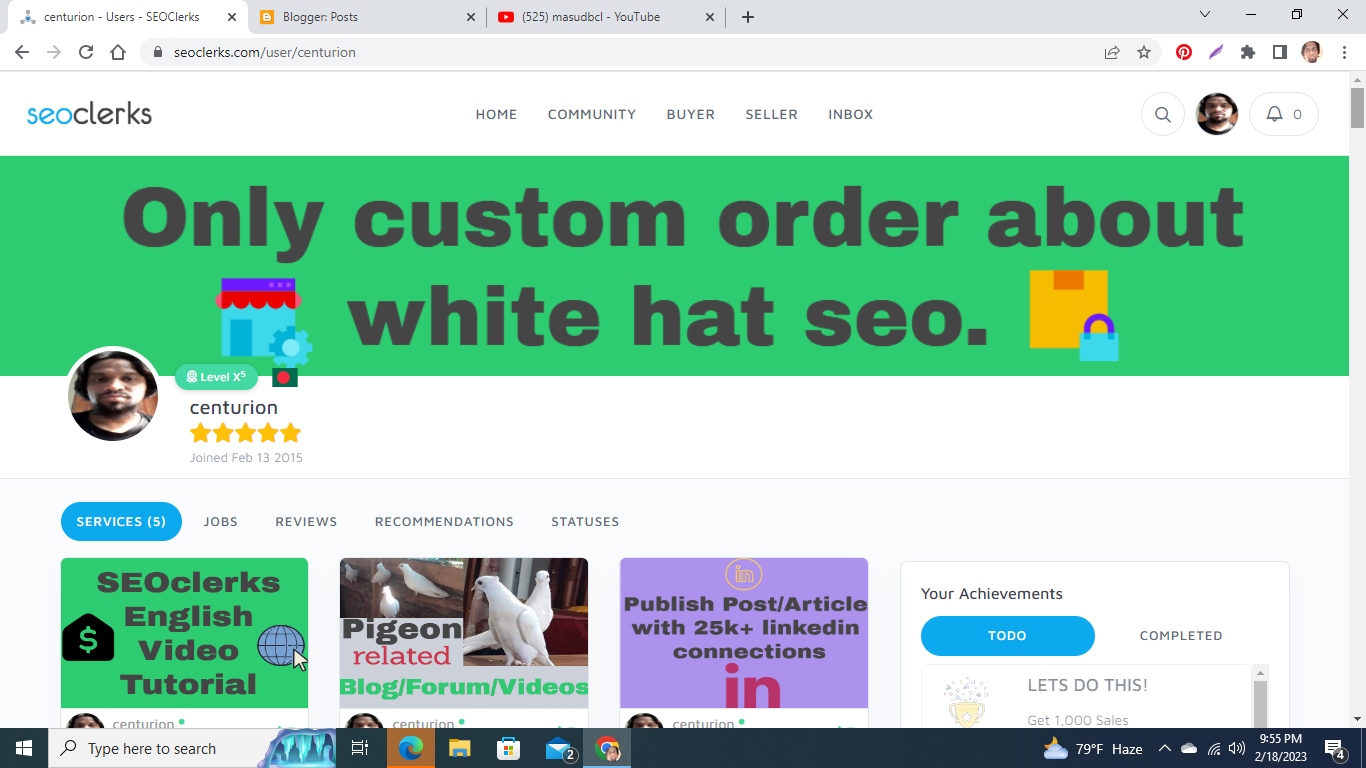Toggle the browser side panel icon
The image size is (1366, 768).
(x=1279, y=52)
